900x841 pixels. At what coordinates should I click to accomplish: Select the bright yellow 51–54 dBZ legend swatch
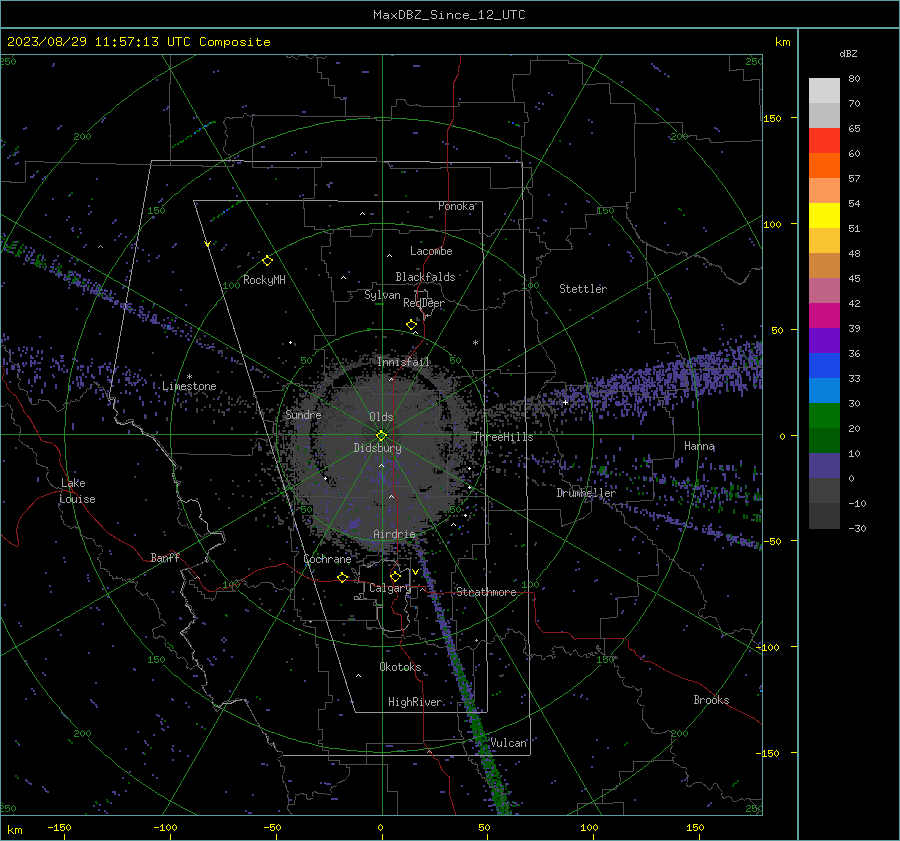tap(824, 216)
